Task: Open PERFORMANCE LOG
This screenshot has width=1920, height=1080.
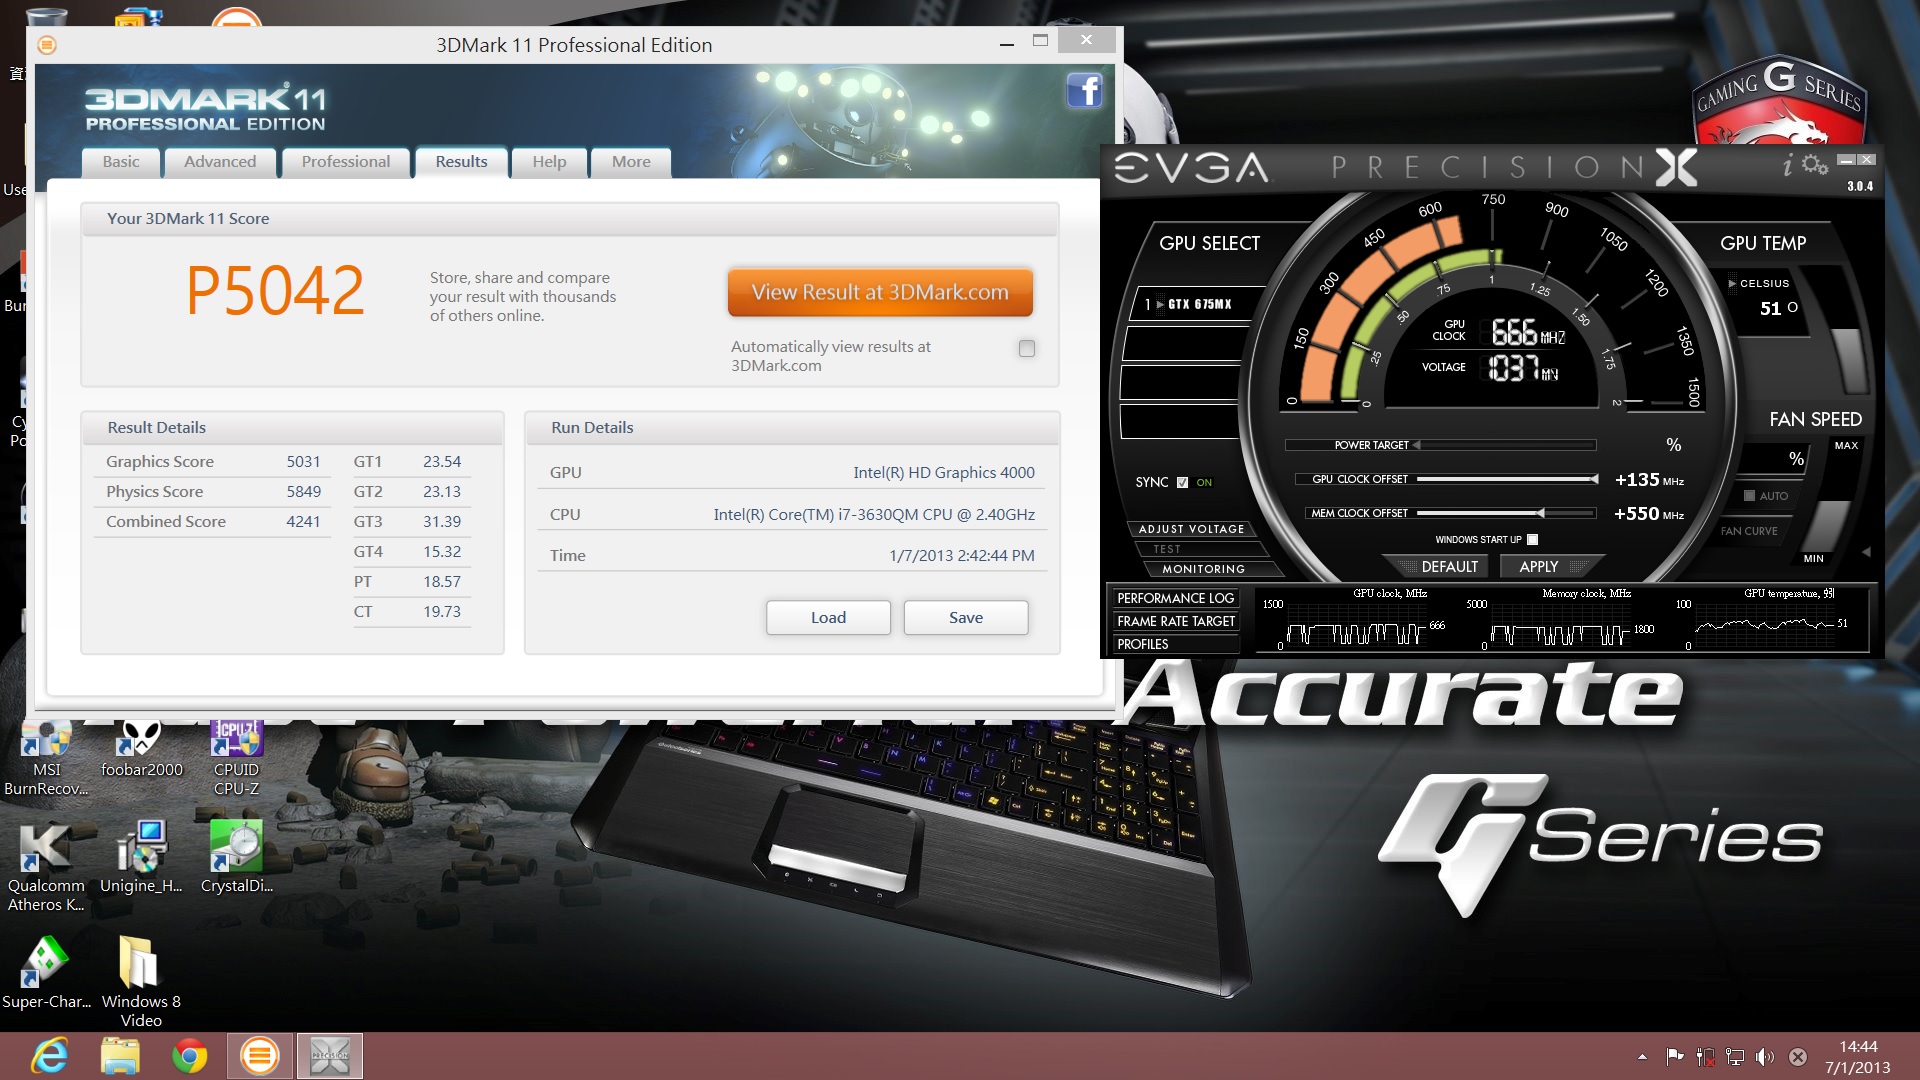Action: [1175, 598]
